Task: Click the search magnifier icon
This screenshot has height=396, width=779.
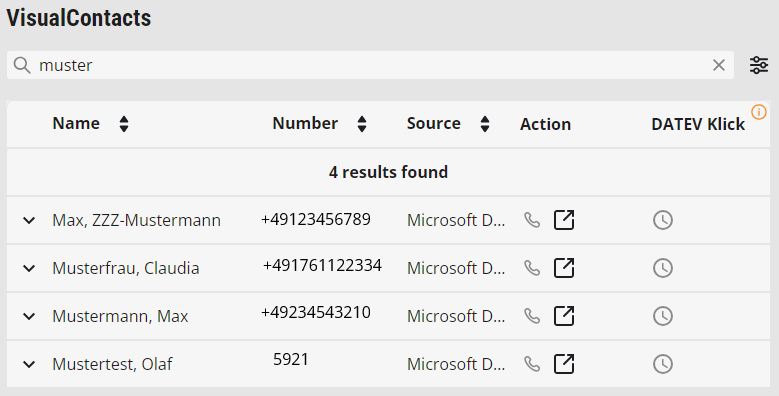Action: [x=22, y=65]
